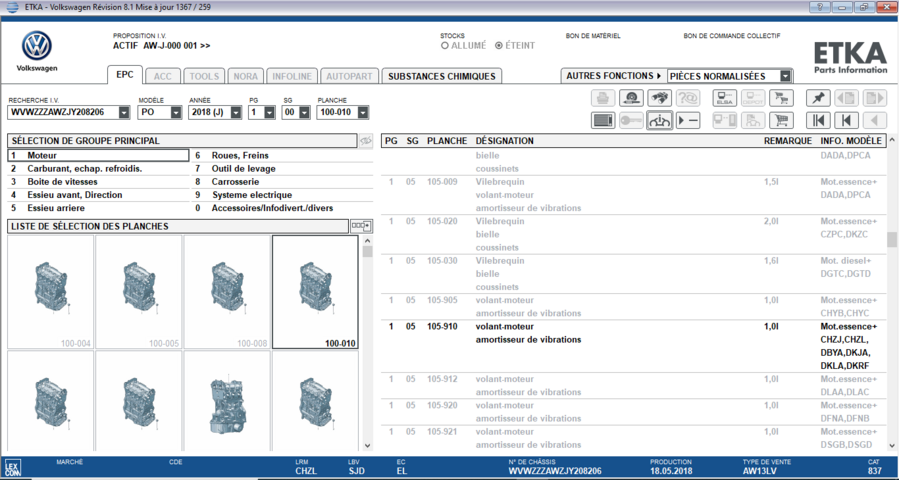Jump to first with double-bar arrow
The height and width of the screenshot is (480, 899).
pos(818,120)
